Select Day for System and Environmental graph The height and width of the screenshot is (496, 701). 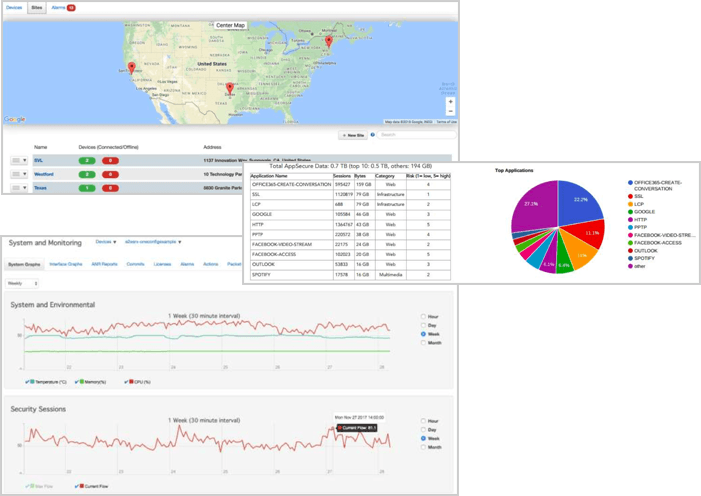pos(423,325)
